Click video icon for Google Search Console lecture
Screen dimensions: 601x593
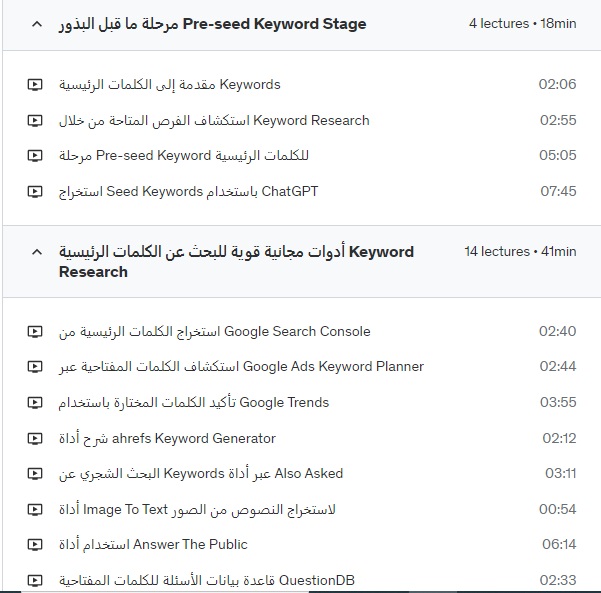pos(35,331)
